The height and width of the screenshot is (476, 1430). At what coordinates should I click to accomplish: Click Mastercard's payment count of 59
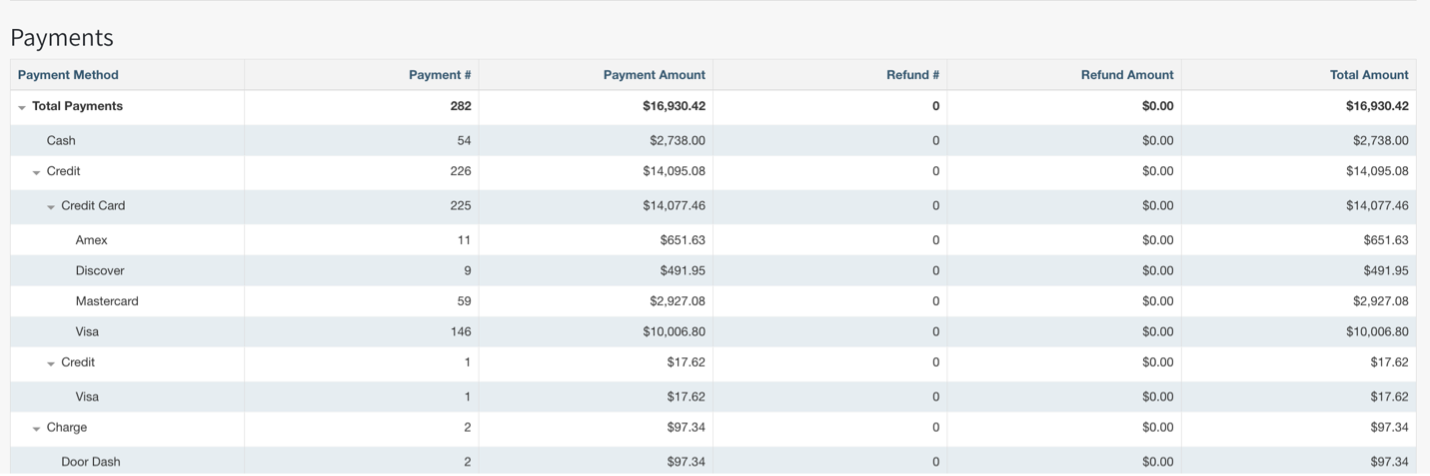(464, 301)
